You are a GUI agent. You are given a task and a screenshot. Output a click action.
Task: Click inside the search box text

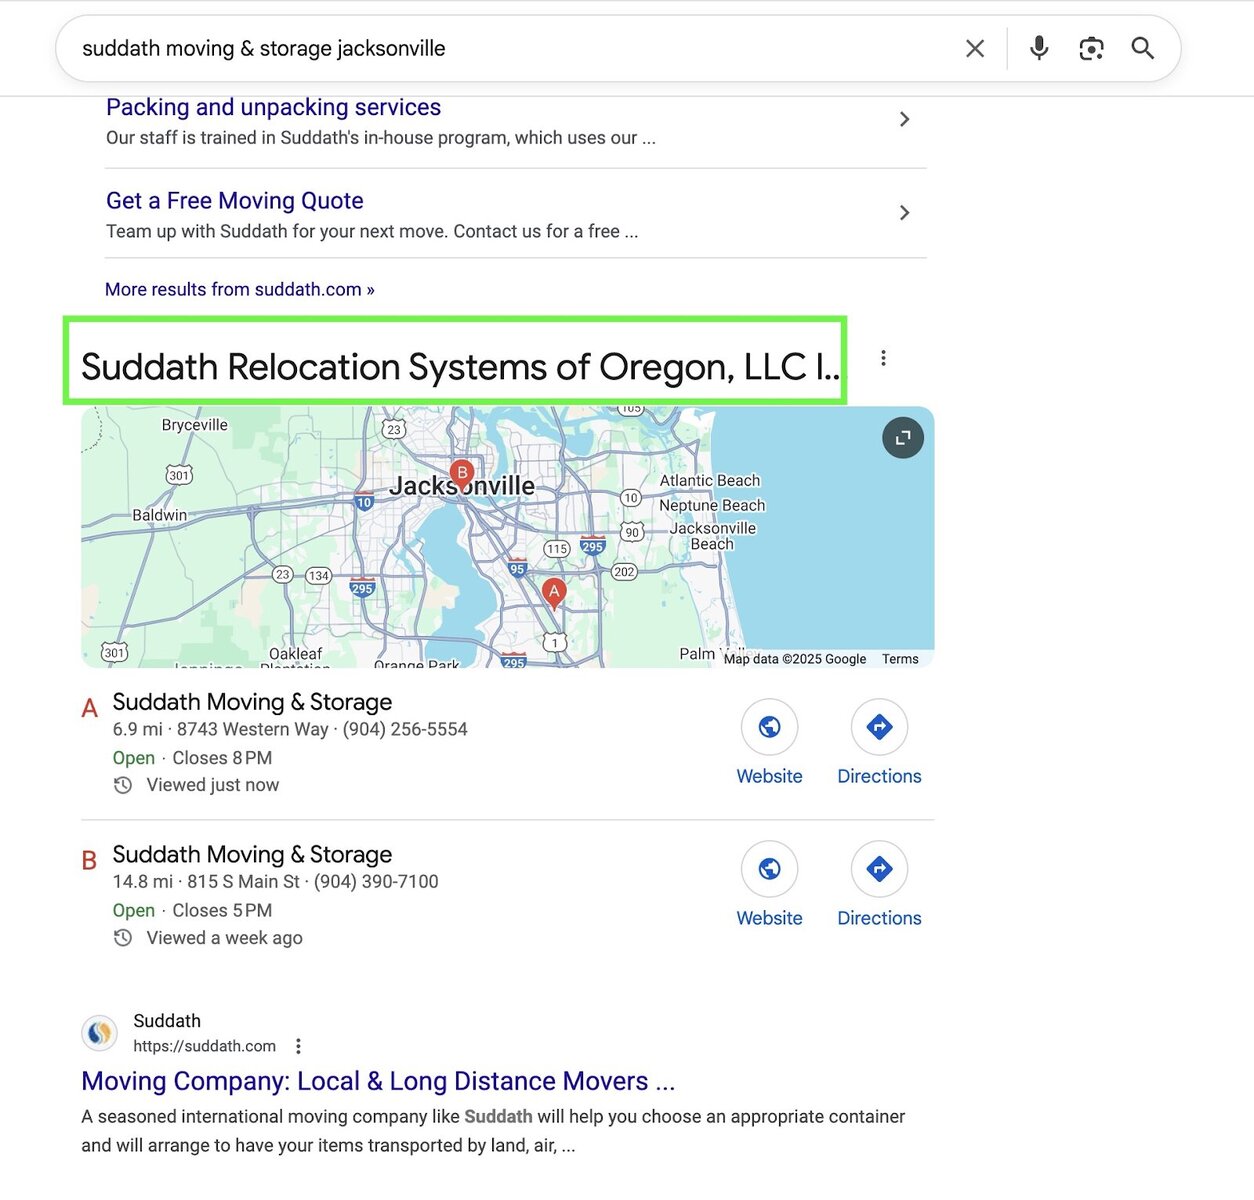[264, 48]
